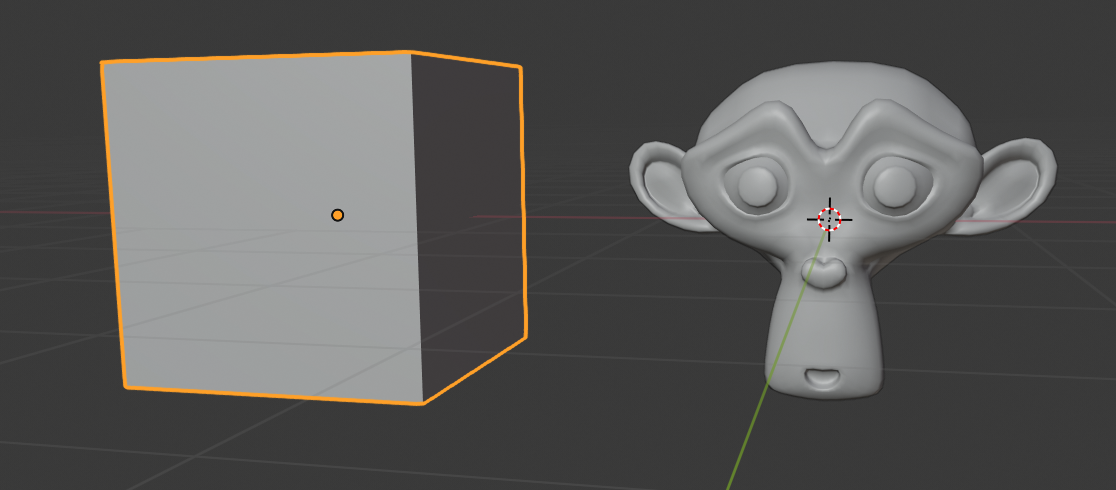Screen dimensions: 1116x490
Task: Click the monkey's eye farthest from the cube
Action: (x=893, y=184)
